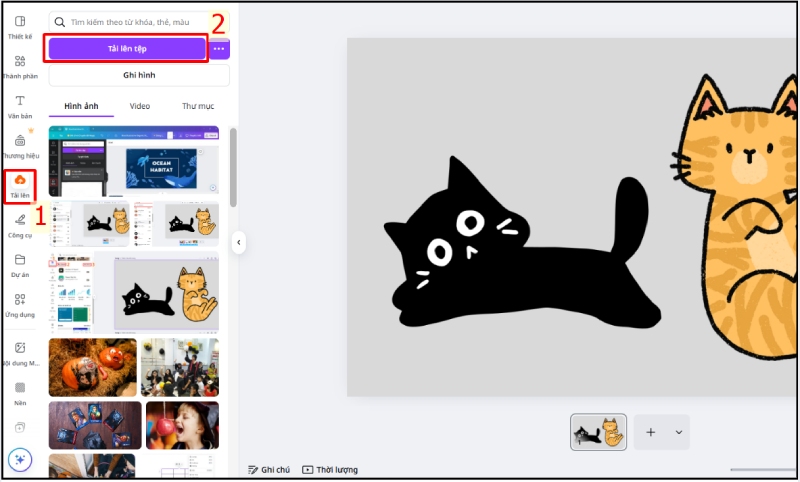The width and height of the screenshot is (800, 482).
Task: Collapse the side panel with arrow handle
Action: tap(239, 242)
